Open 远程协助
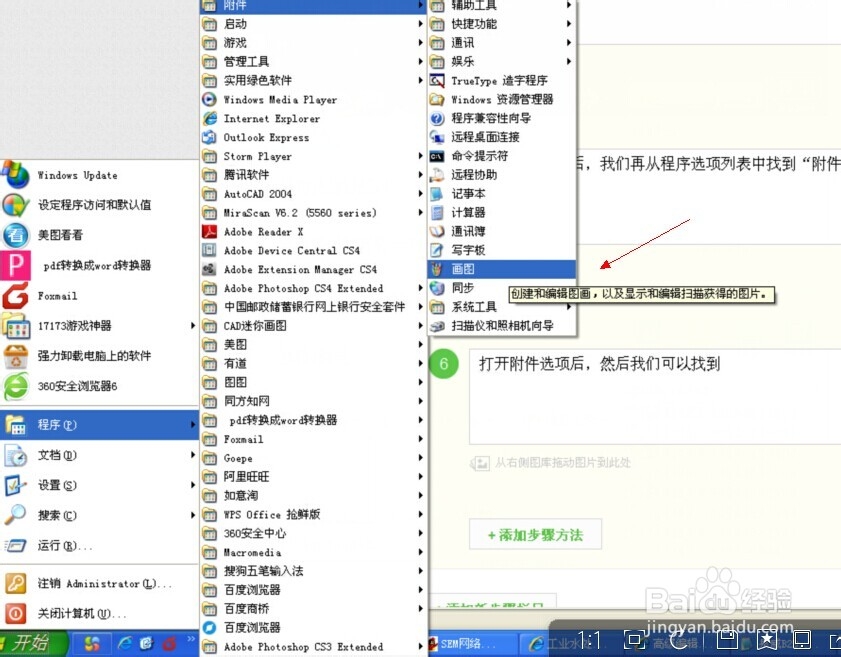 pos(502,175)
